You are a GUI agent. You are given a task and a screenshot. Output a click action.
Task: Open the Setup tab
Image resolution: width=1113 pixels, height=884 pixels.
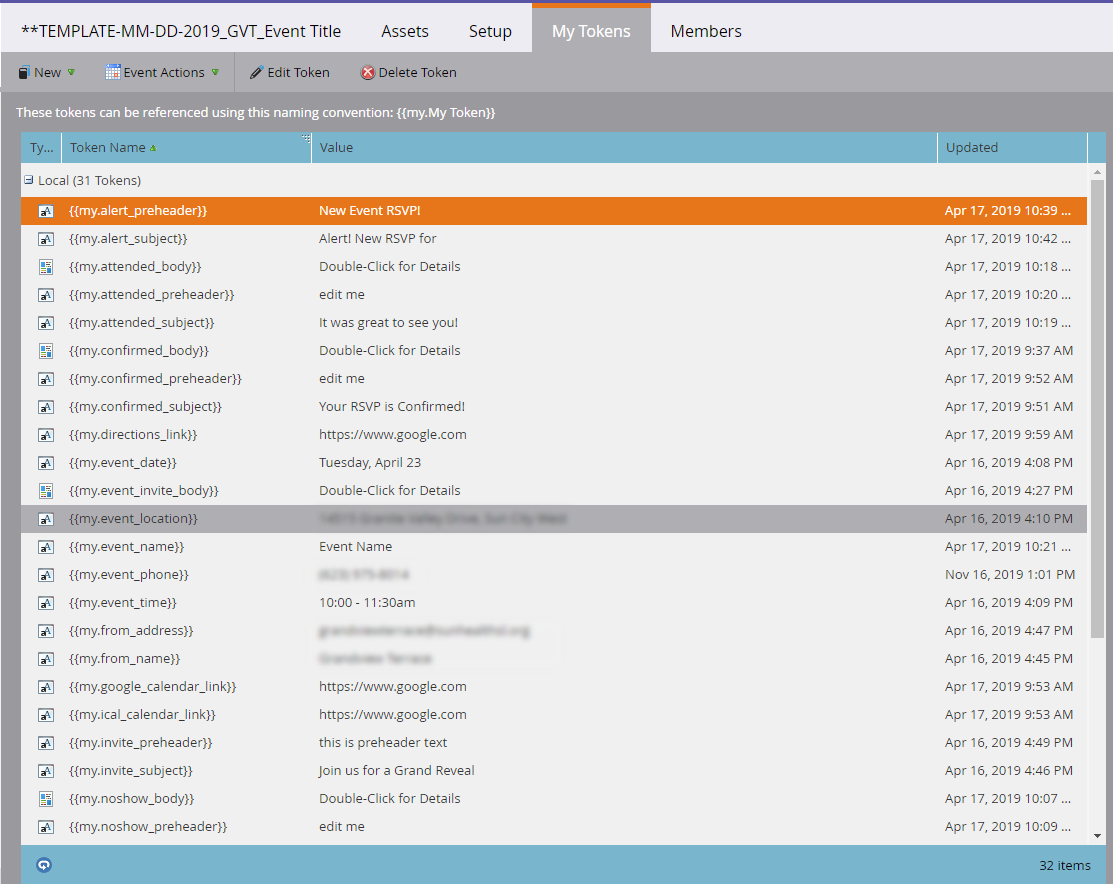pos(490,31)
